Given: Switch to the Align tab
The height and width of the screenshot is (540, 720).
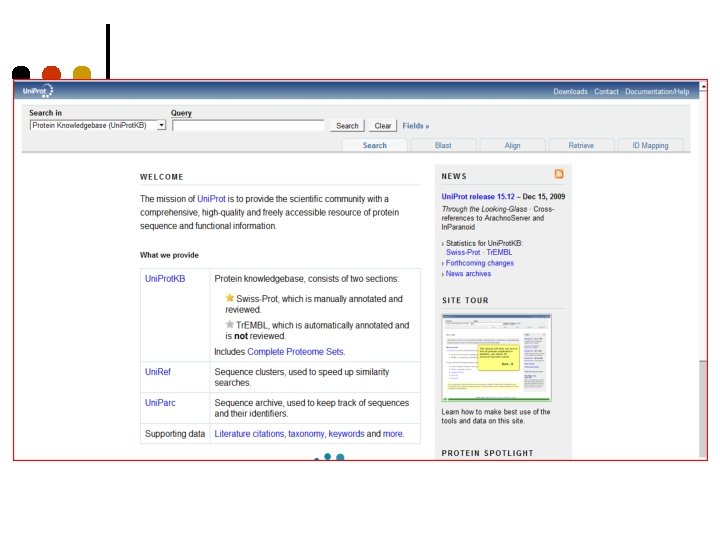Looking at the screenshot, I should pyautogui.click(x=512, y=145).
